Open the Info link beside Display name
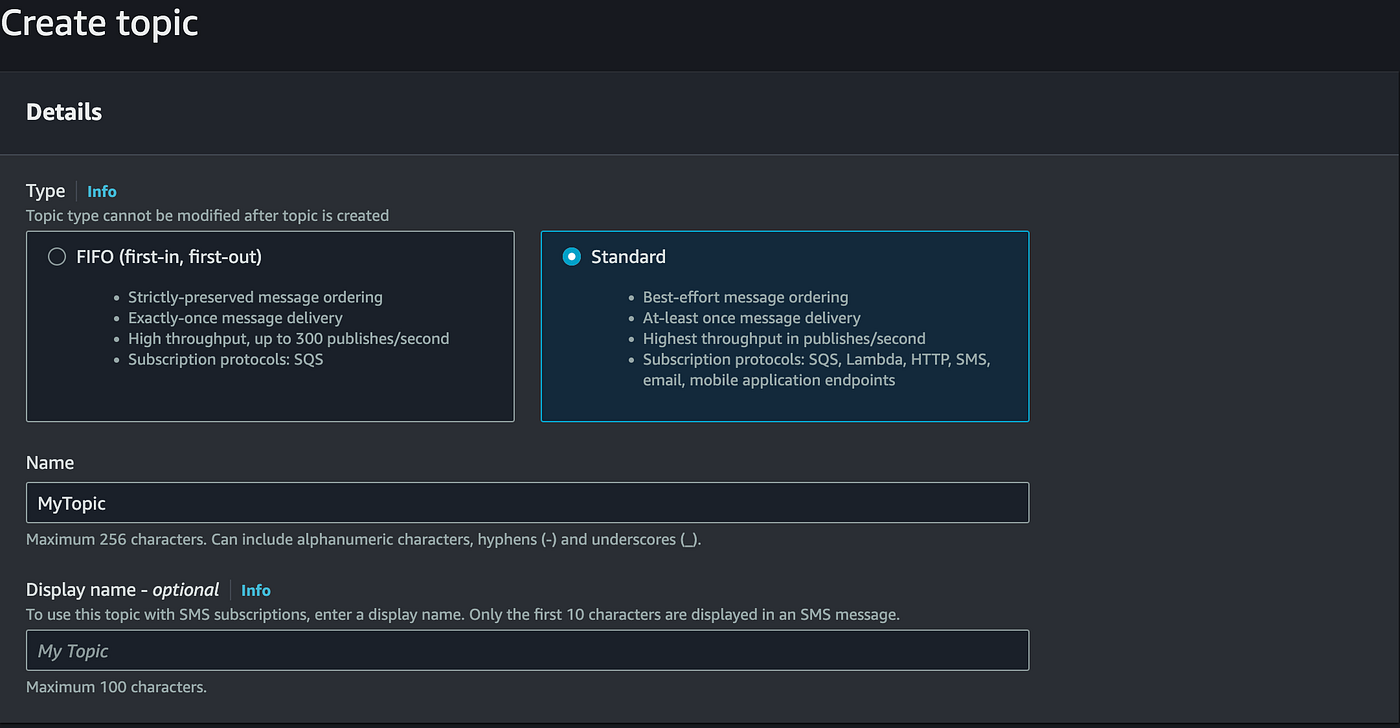The width and height of the screenshot is (1400, 728). (256, 590)
